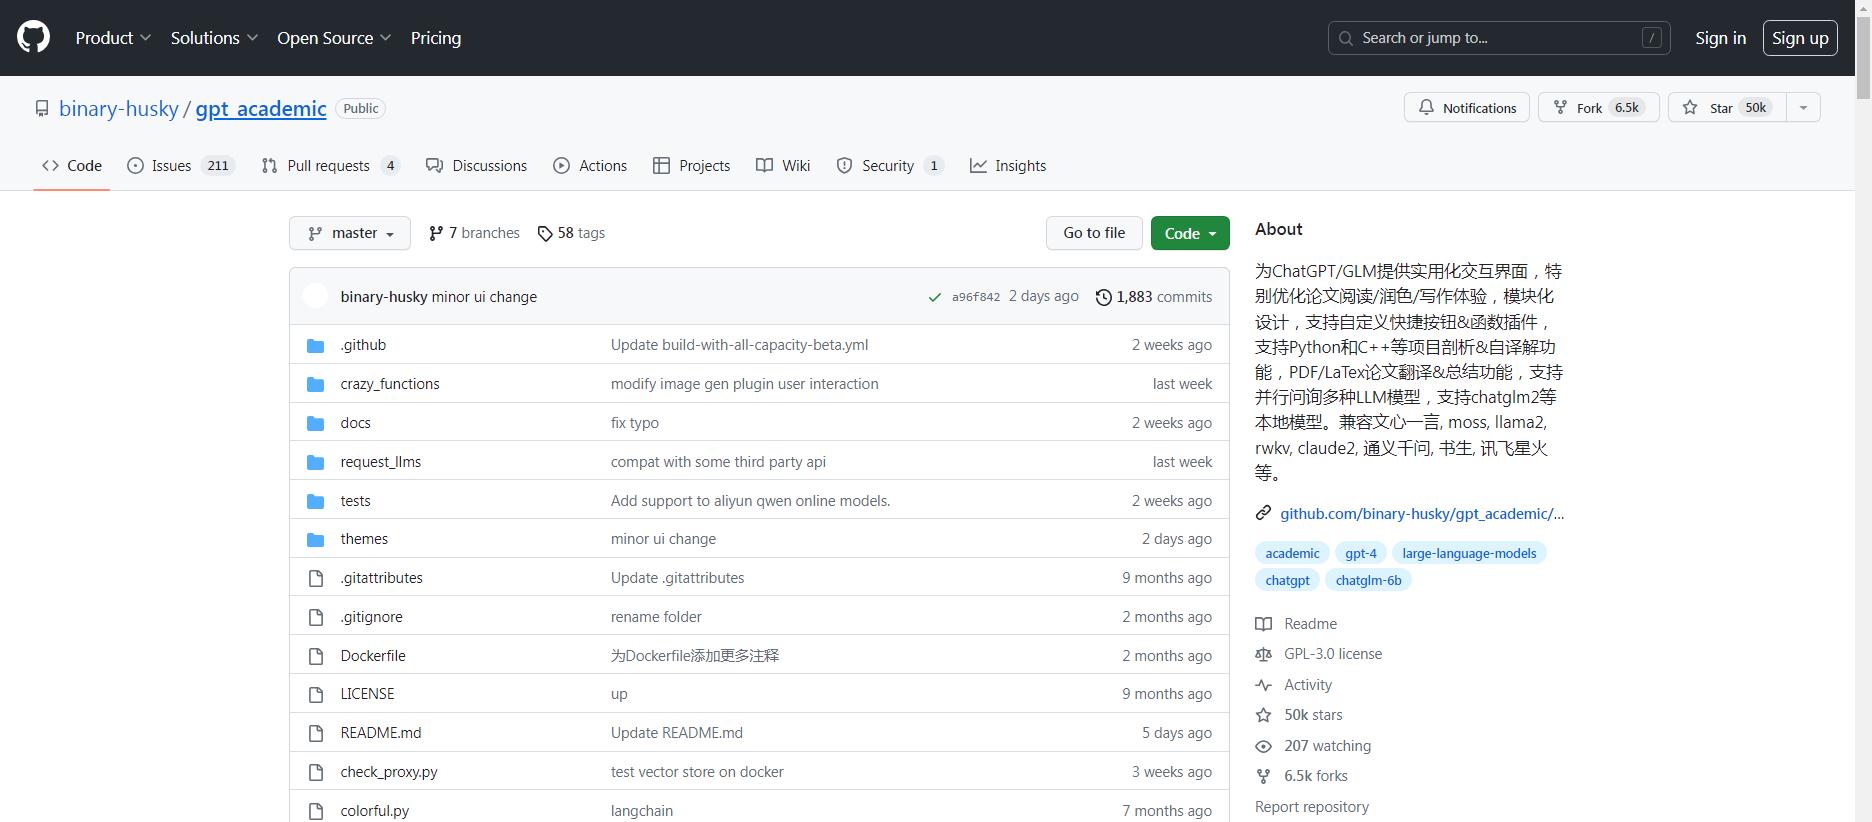Click the eye icon next to 207 watching
The height and width of the screenshot is (822, 1872).
[x=1264, y=746]
